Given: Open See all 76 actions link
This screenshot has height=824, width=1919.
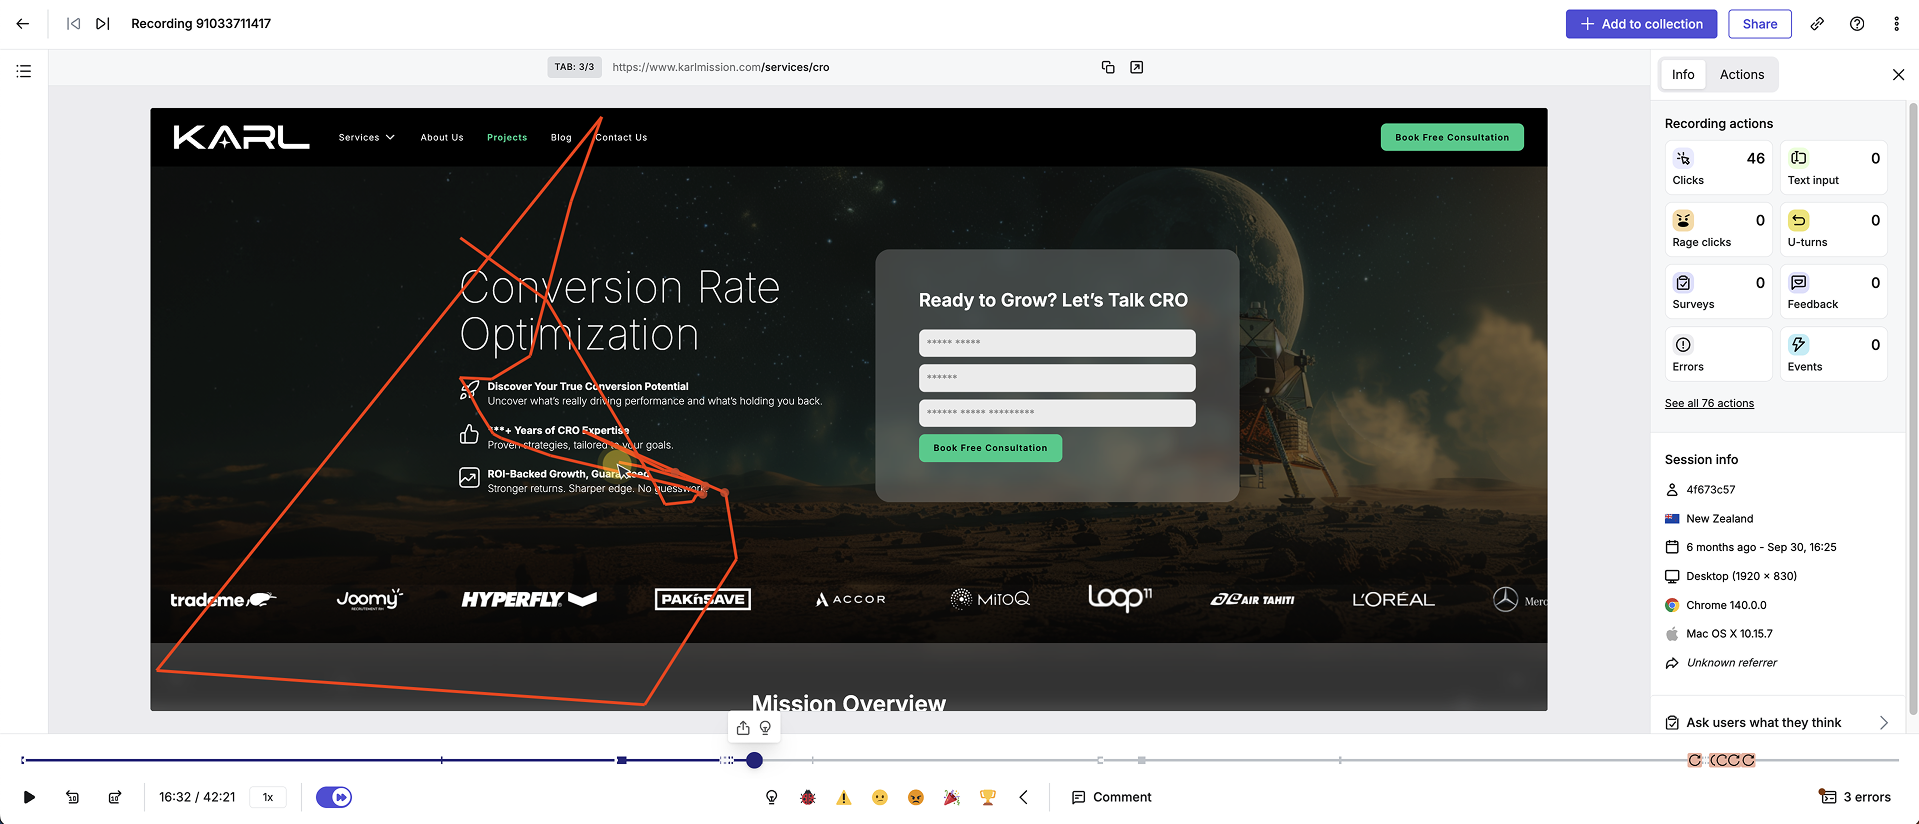Looking at the screenshot, I should coord(1709,403).
